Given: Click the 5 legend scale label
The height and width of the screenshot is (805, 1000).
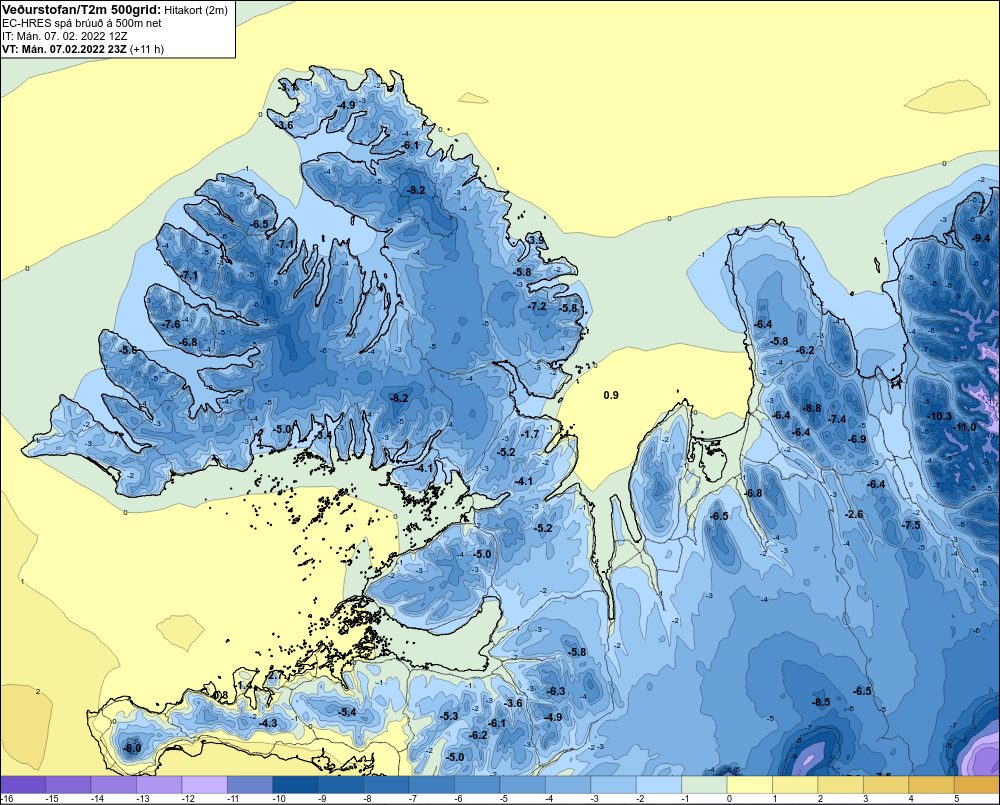Looking at the screenshot, I should 957,799.
